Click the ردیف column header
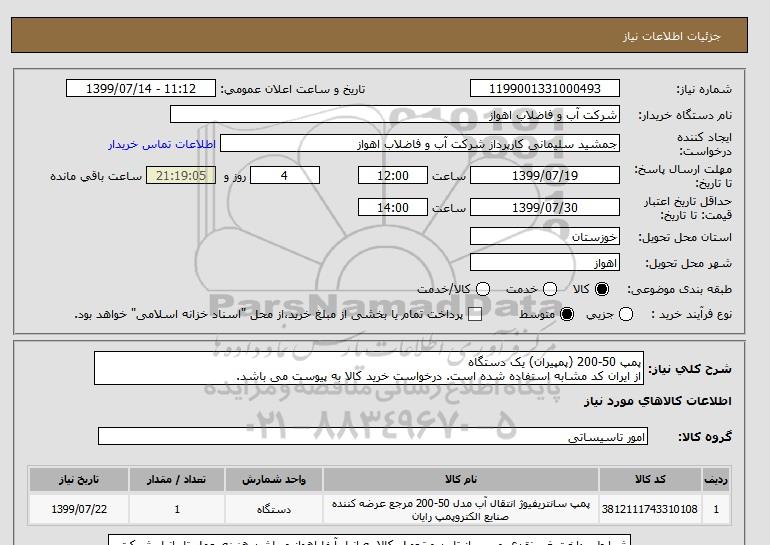 716,480
